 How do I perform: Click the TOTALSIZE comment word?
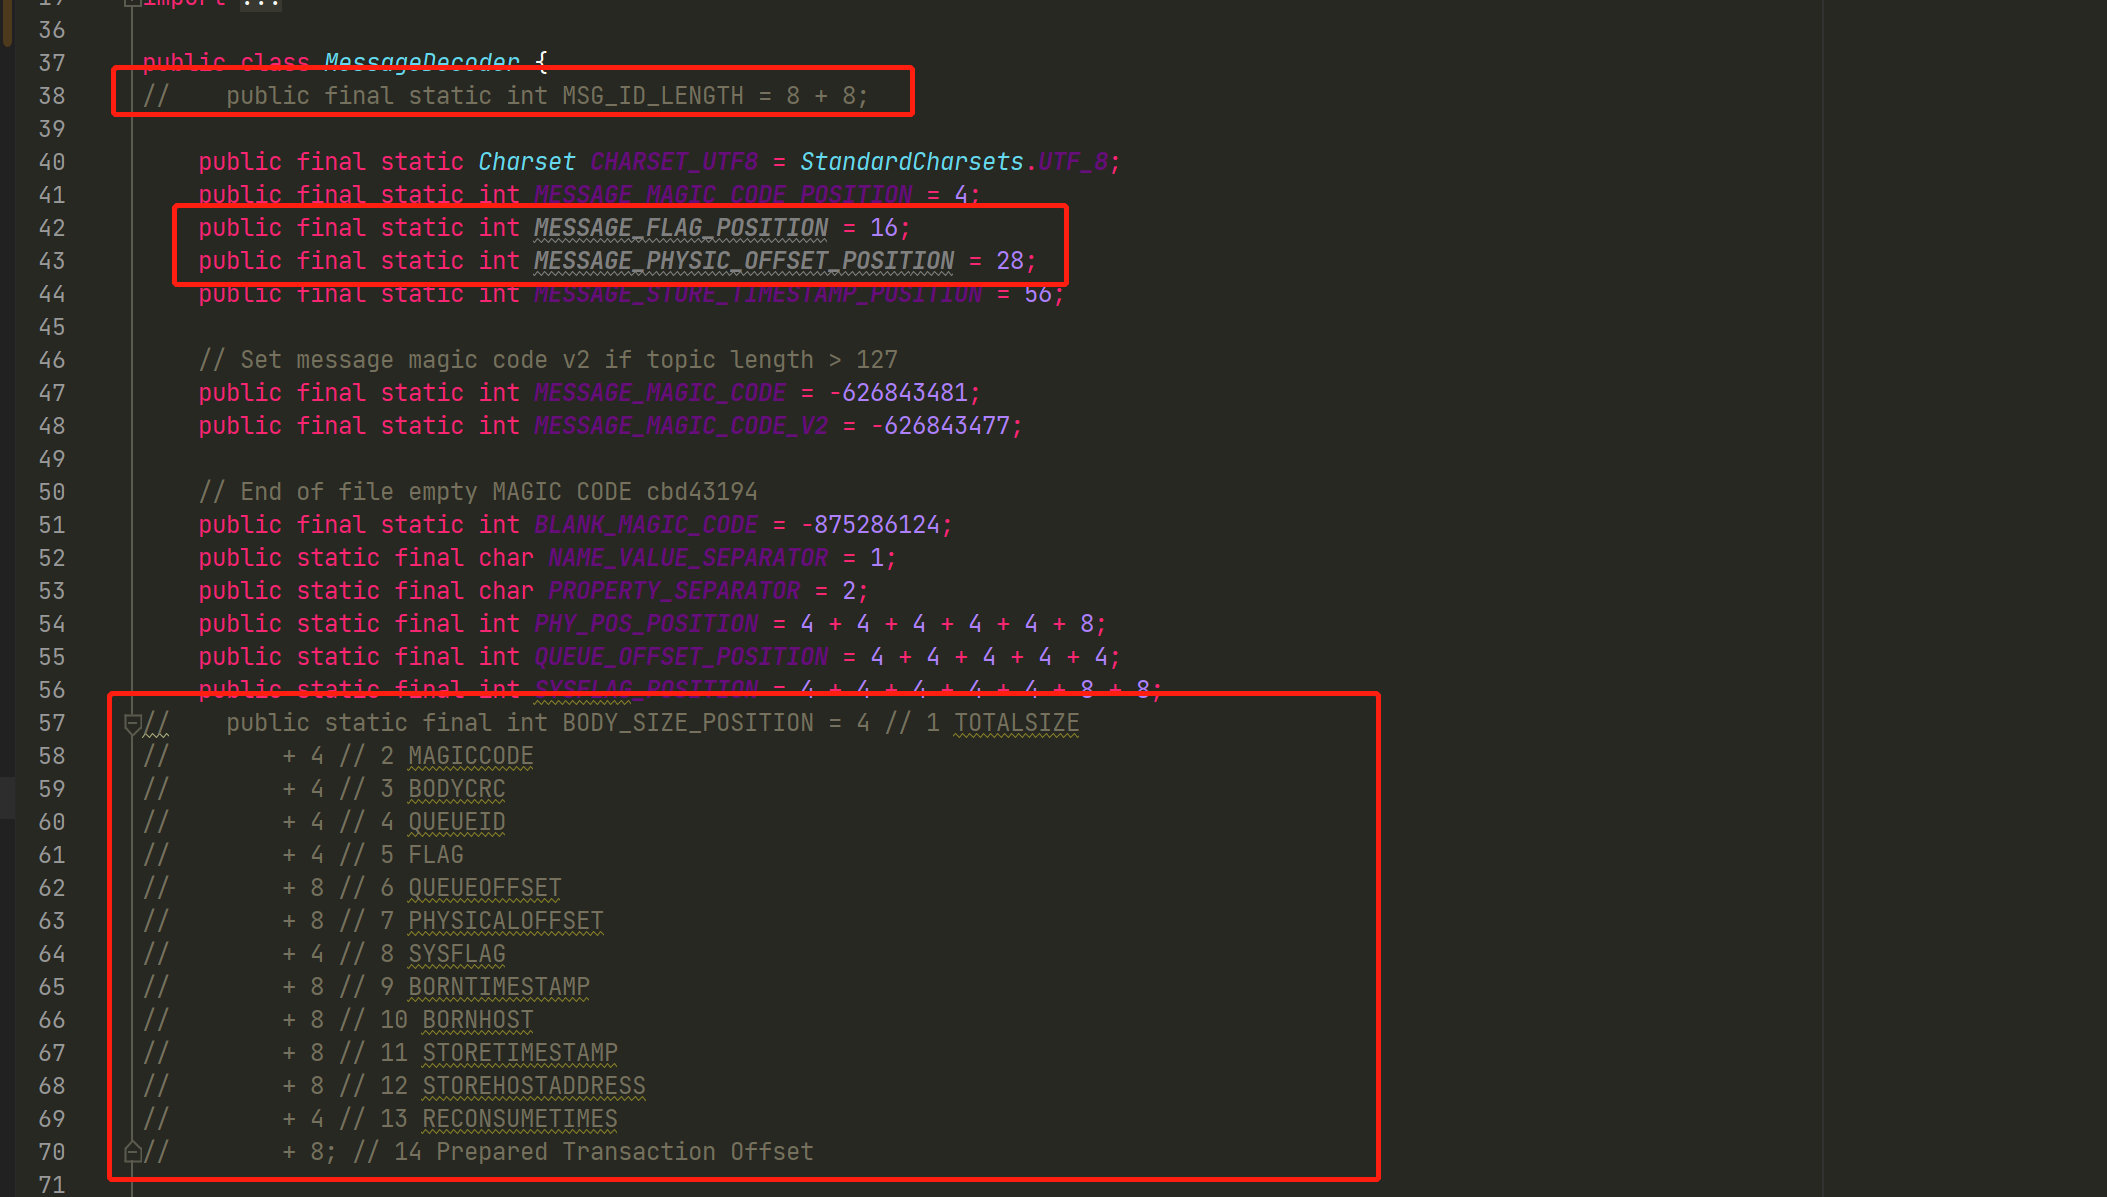1017,723
